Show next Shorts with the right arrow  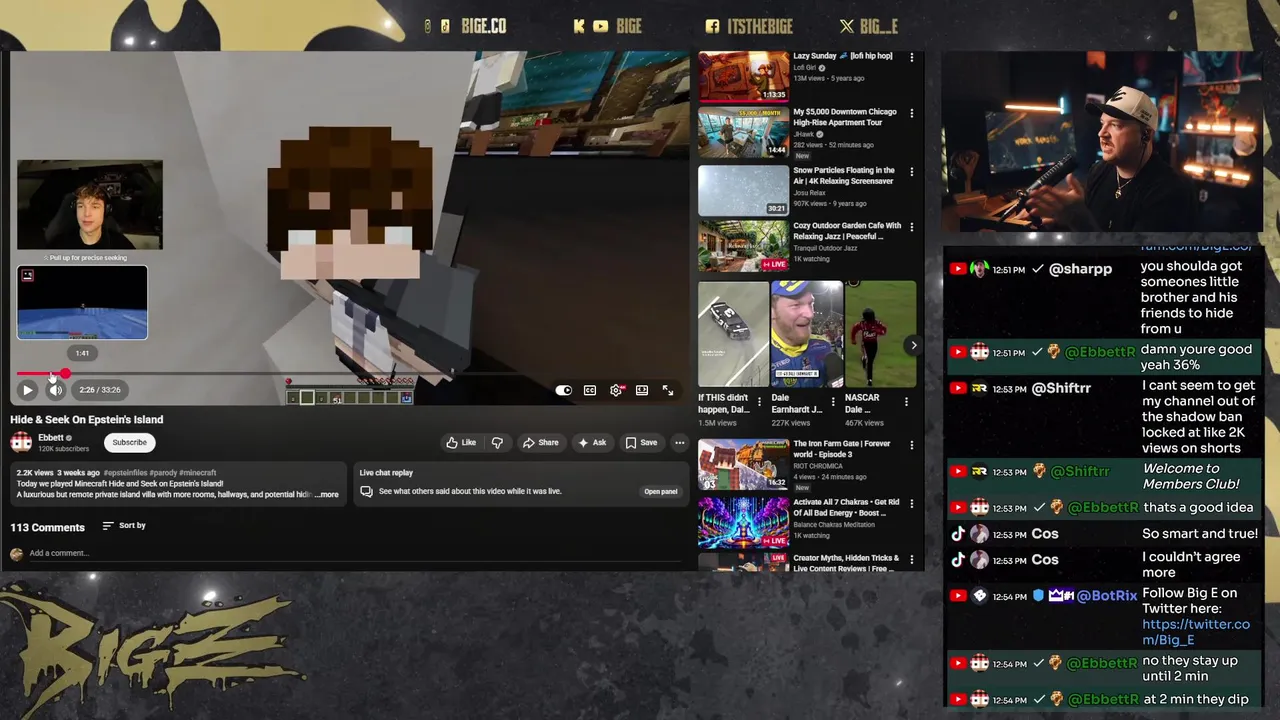(x=913, y=345)
